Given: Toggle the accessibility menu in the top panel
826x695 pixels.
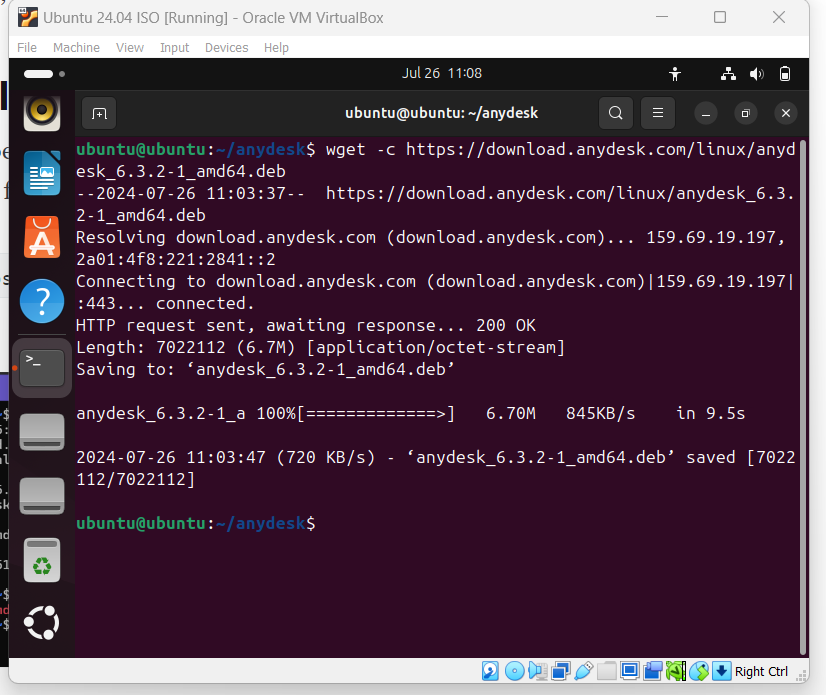Looking at the screenshot, I should pyautogui.click(x=675, y=73).
